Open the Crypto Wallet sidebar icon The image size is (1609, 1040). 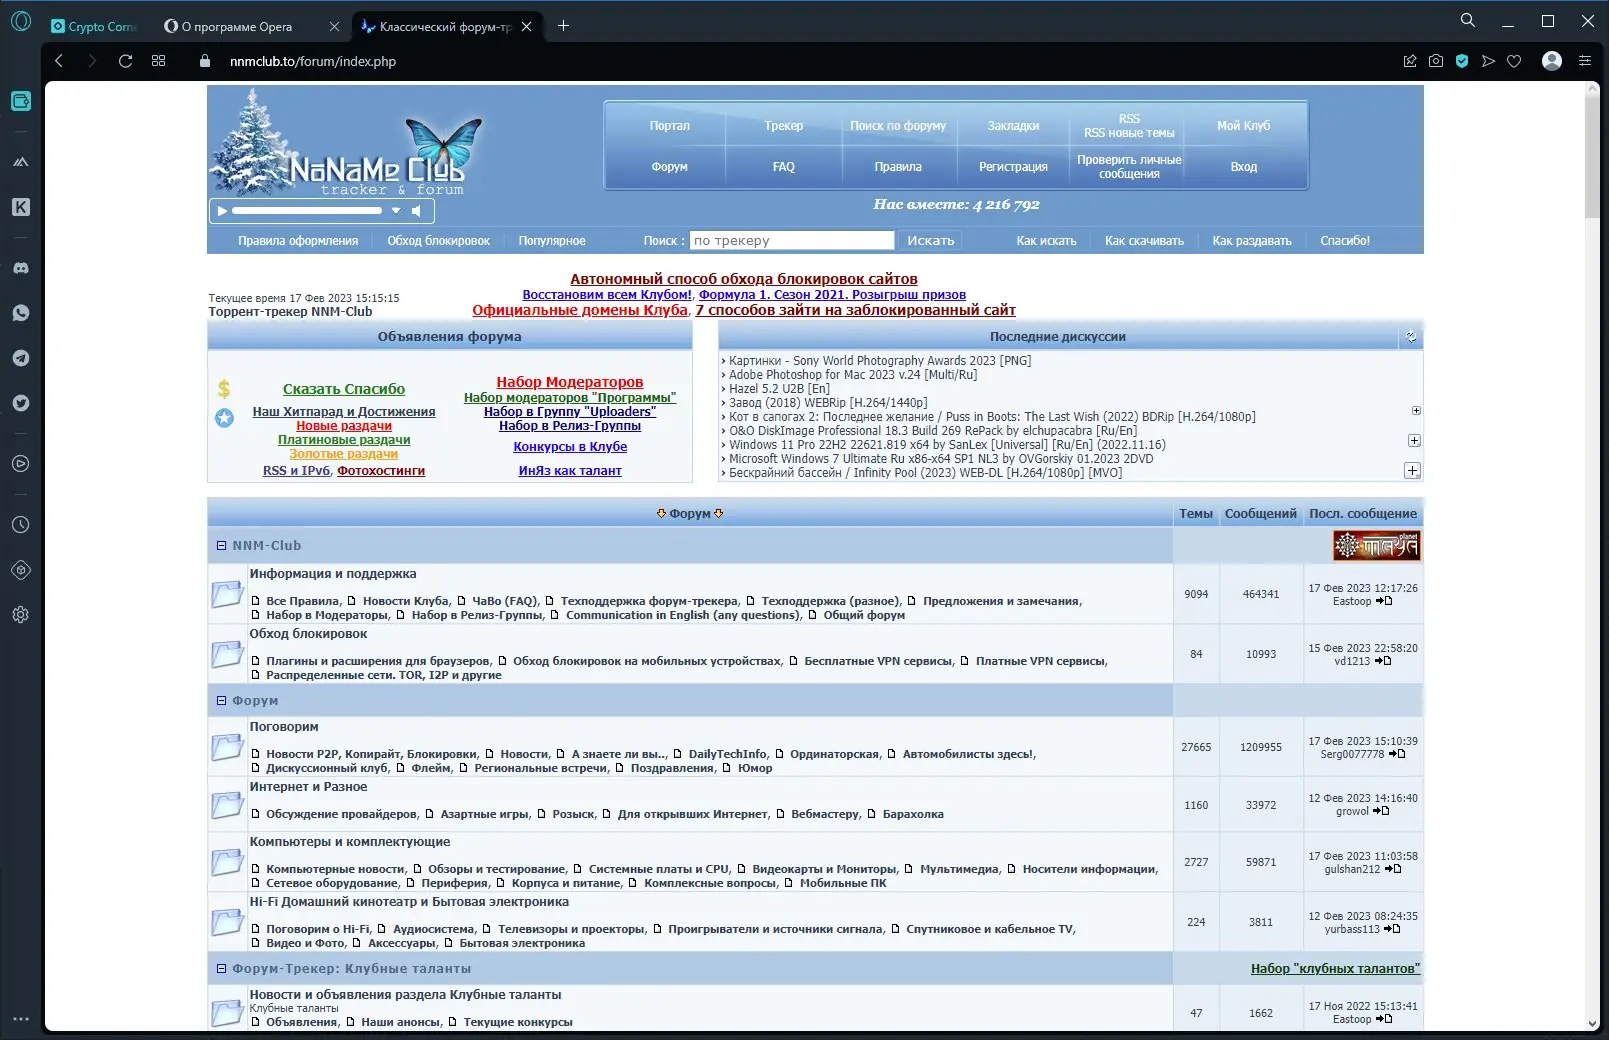21,101
